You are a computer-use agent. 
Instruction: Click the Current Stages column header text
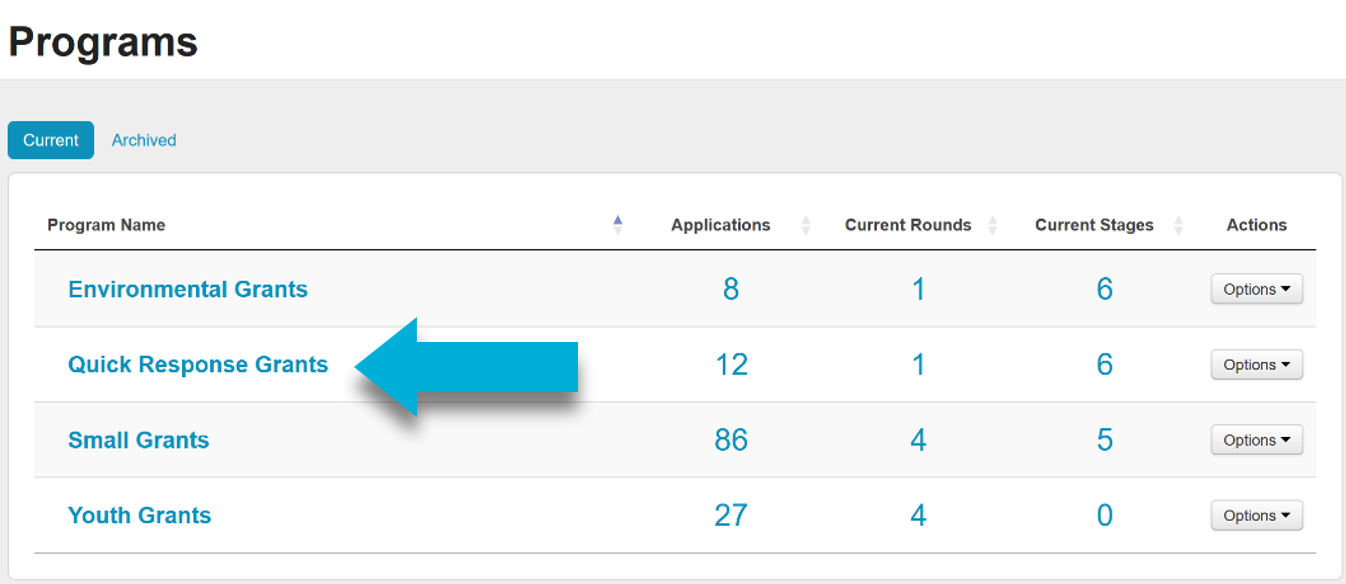pos(1094,225)
